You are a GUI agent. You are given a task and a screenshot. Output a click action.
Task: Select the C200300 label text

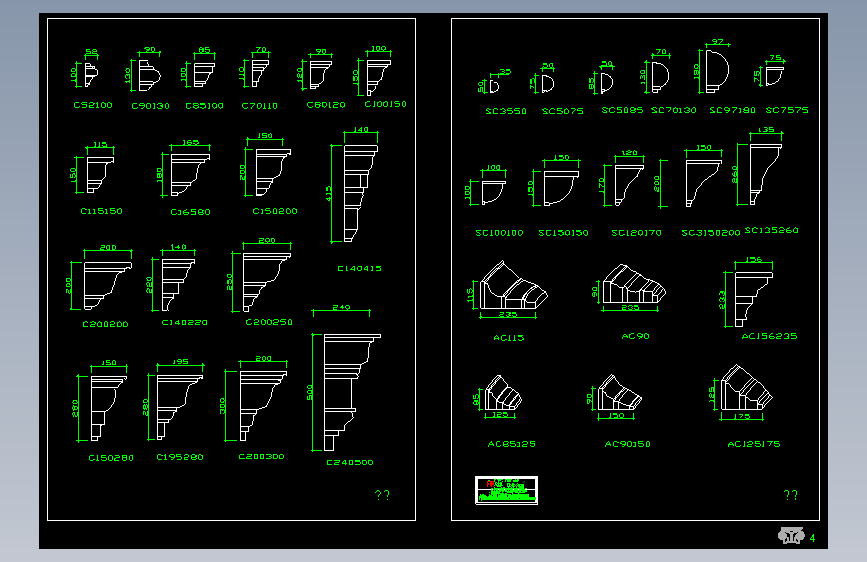[x=261, y=457]
